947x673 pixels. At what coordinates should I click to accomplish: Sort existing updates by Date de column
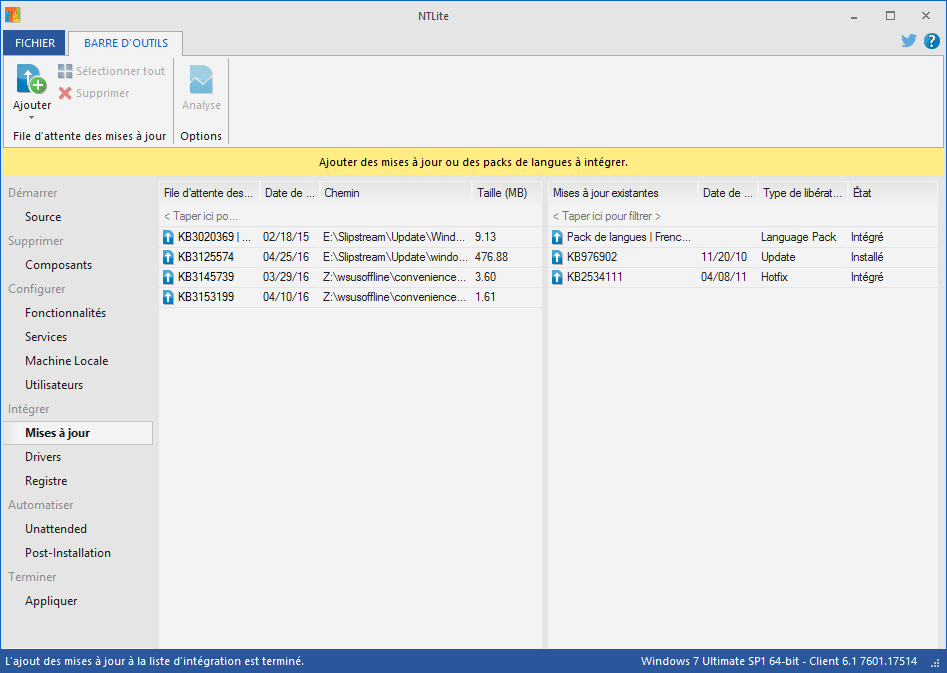tap(728, 193)
